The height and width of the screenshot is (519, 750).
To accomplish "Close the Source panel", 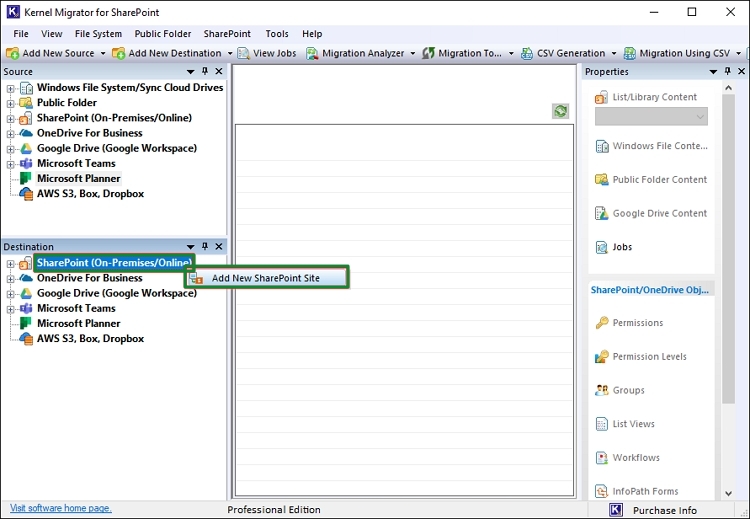I will click(219, 71).
